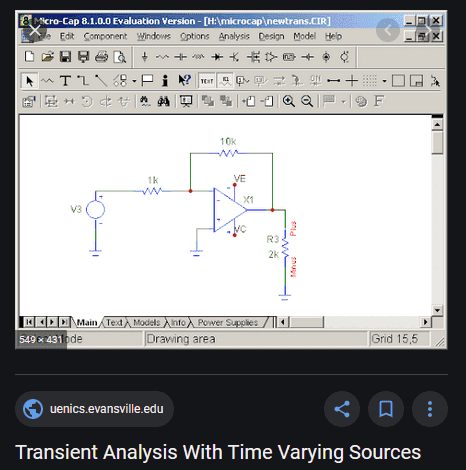Click the binoculars find icon
This screenshot has height=470, width=466.
pos(163,101)
